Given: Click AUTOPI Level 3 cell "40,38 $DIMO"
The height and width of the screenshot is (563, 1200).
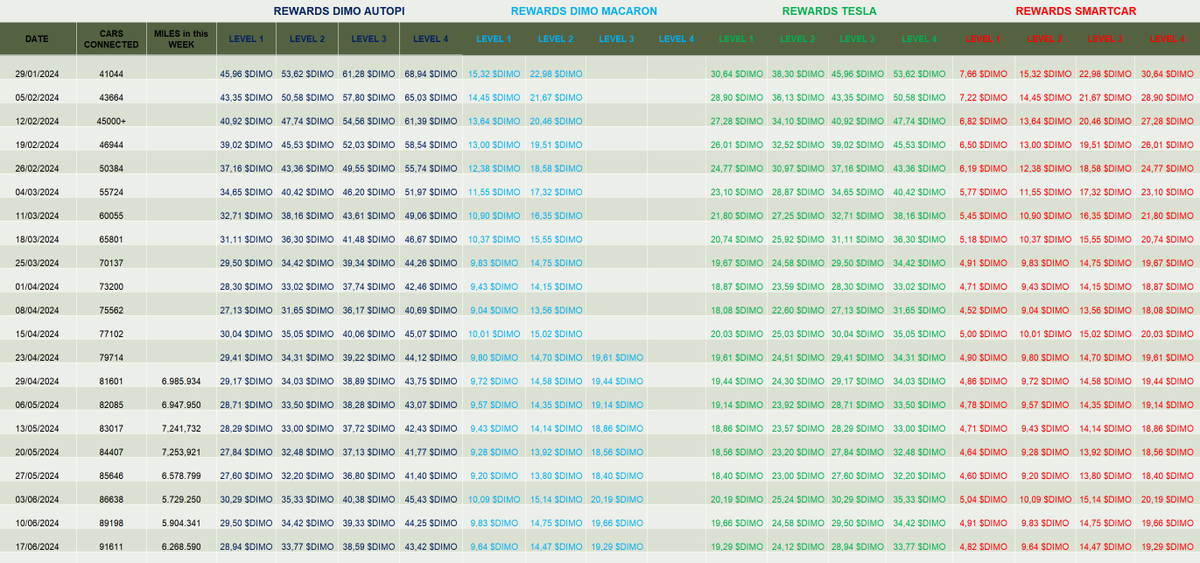Looking at the screenshot, I should tap(369, 499).
